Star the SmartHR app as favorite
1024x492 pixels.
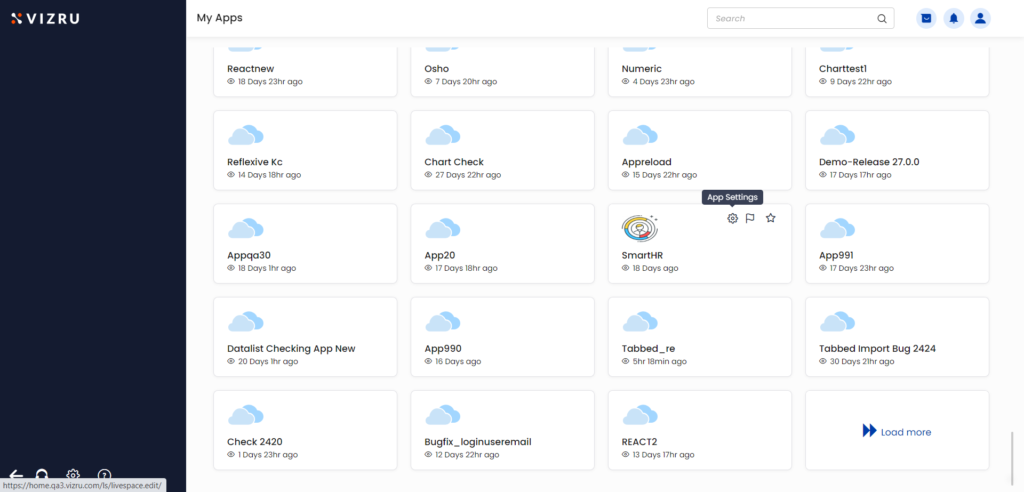coord(771,218)
